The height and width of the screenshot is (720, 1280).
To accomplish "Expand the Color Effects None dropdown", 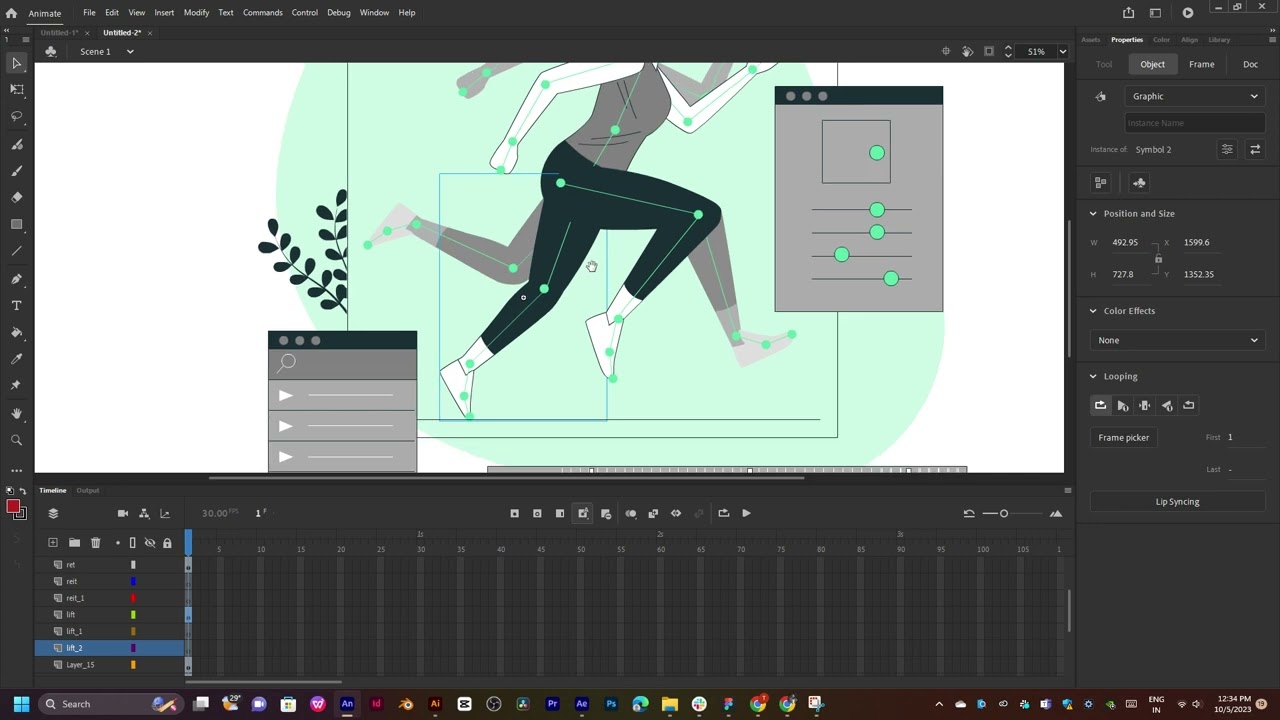I will 1177,340.
